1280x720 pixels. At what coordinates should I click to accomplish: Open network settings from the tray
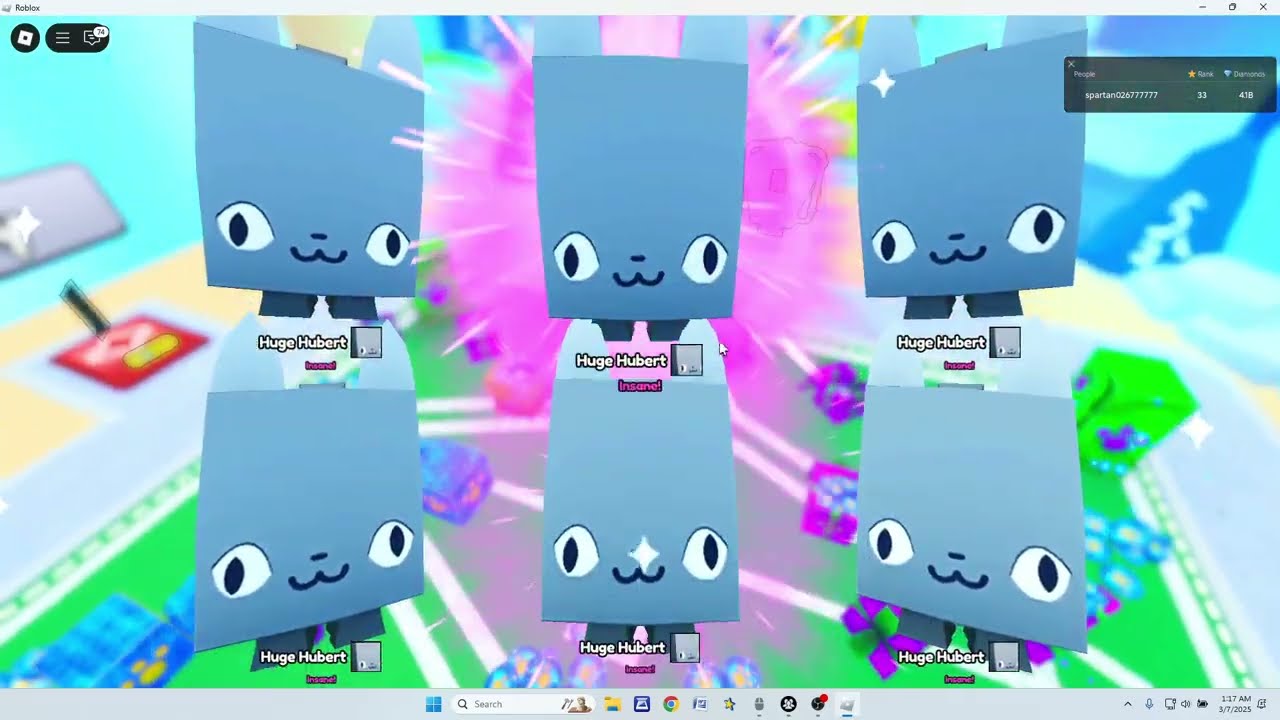point(1170,704)
